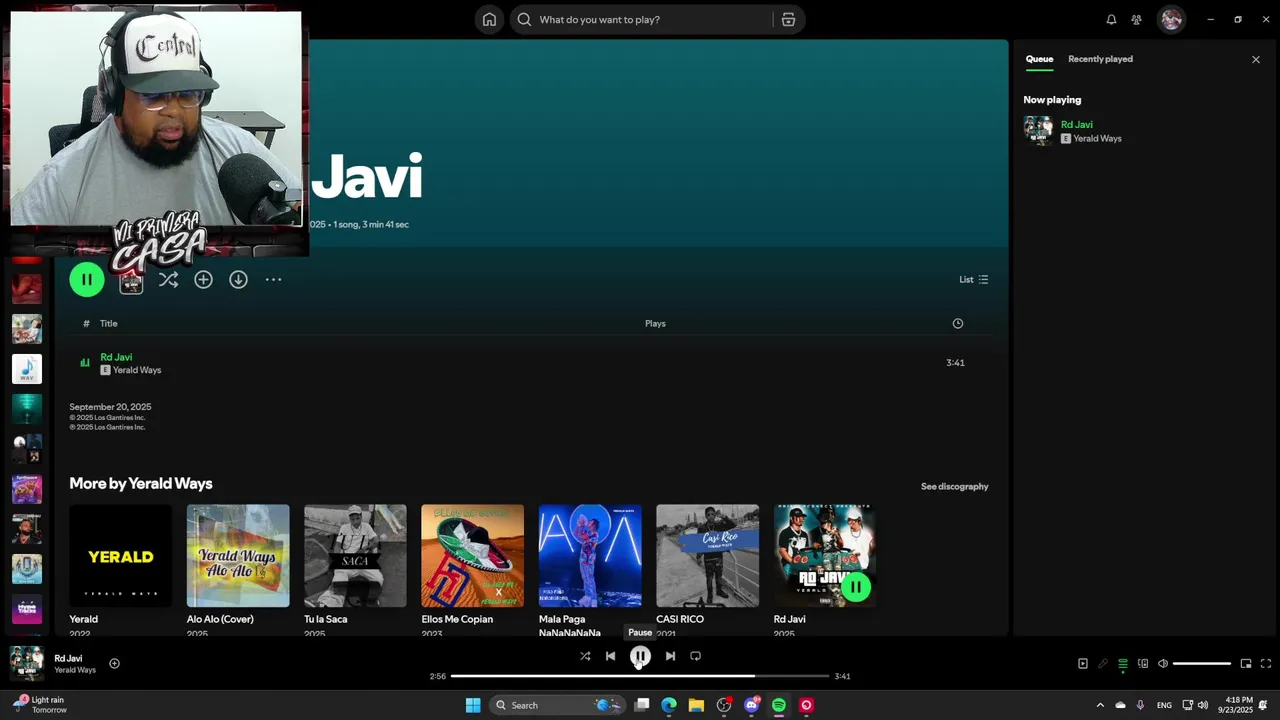The width and height of the screenshot is (1280, 720).
Task: Open the Ellos Me Copian album
Action: [x=472, y=556]
